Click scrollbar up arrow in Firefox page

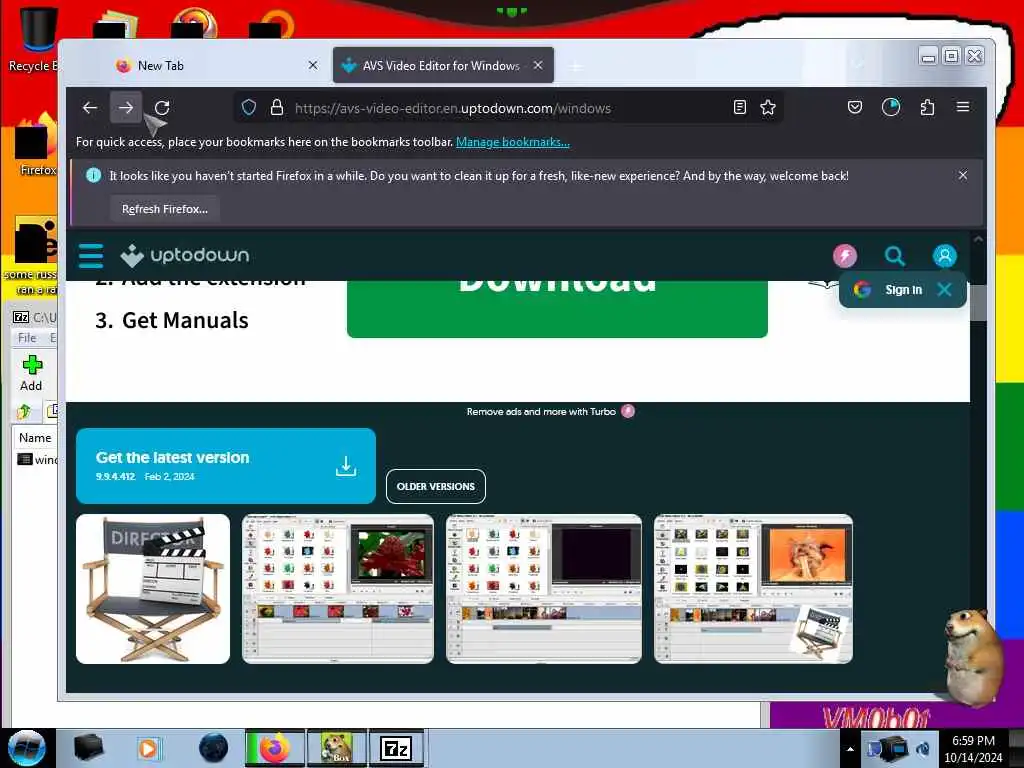click(x=978, y=239)
